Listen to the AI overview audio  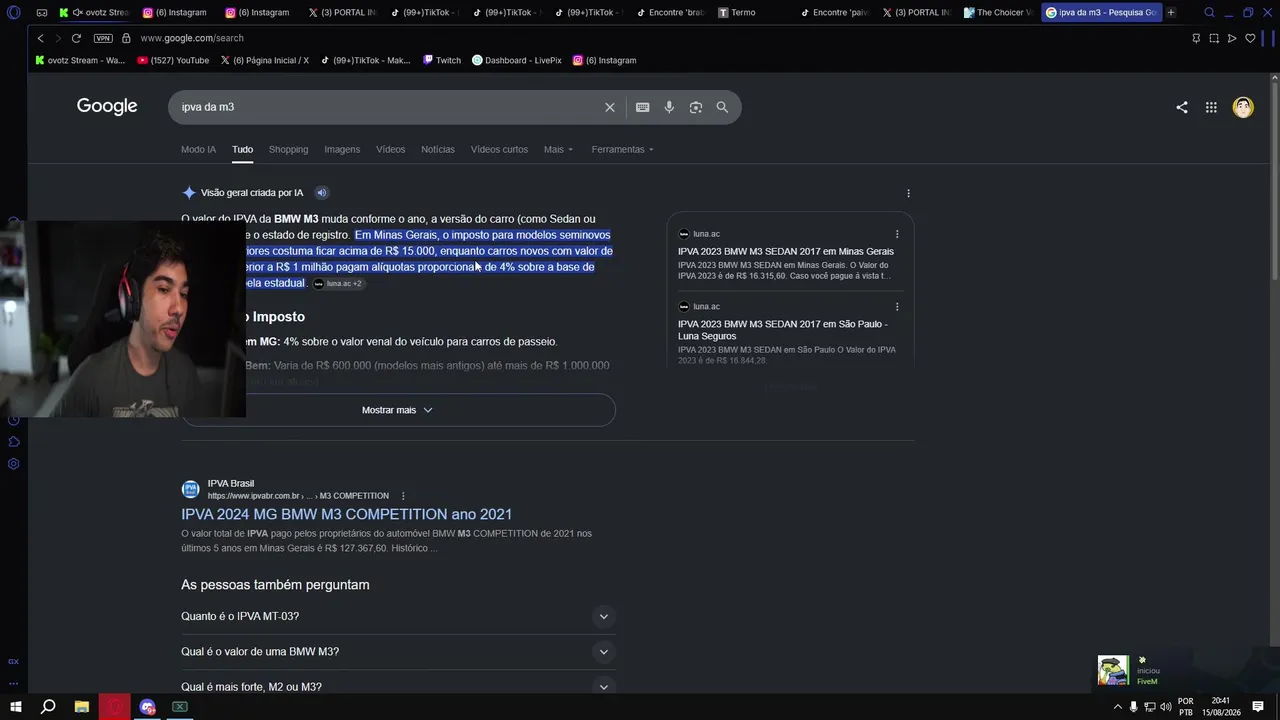[x=321, y=193]
